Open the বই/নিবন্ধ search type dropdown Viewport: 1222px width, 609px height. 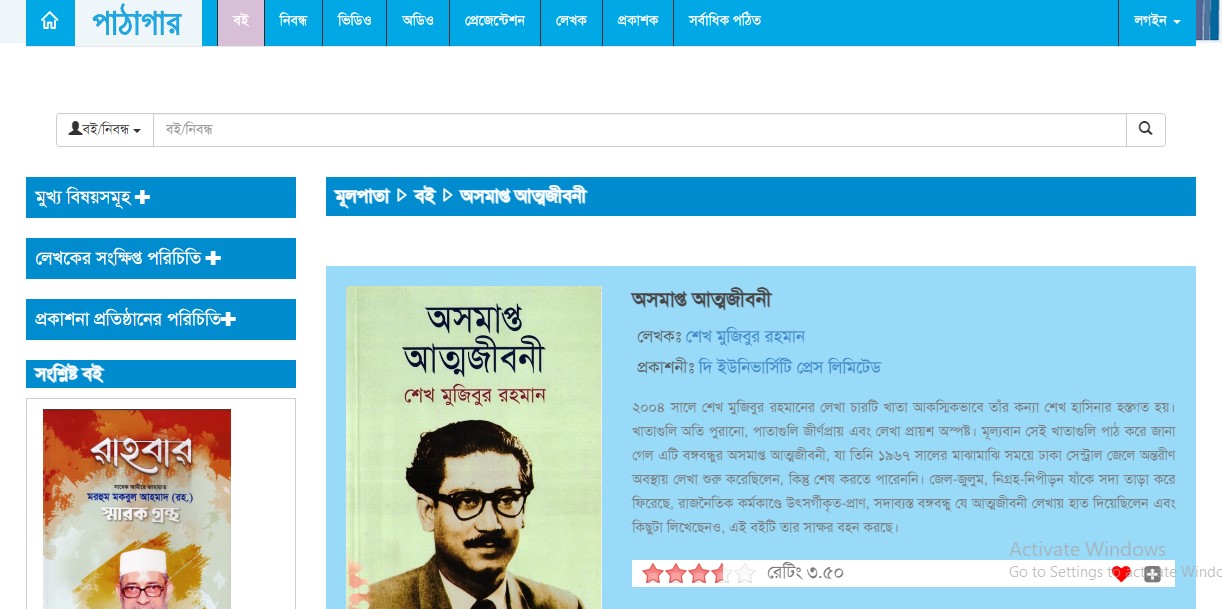(104, 130)
